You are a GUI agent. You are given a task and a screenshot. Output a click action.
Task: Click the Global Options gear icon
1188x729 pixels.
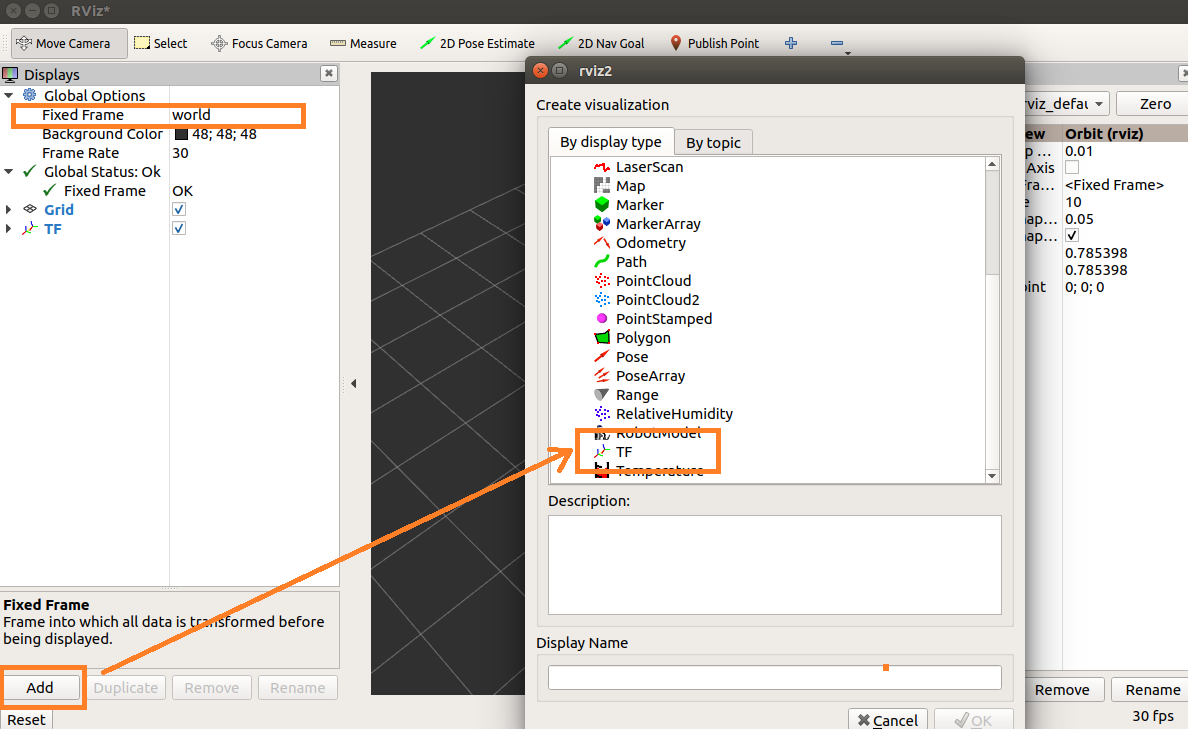tap(30, 95)
